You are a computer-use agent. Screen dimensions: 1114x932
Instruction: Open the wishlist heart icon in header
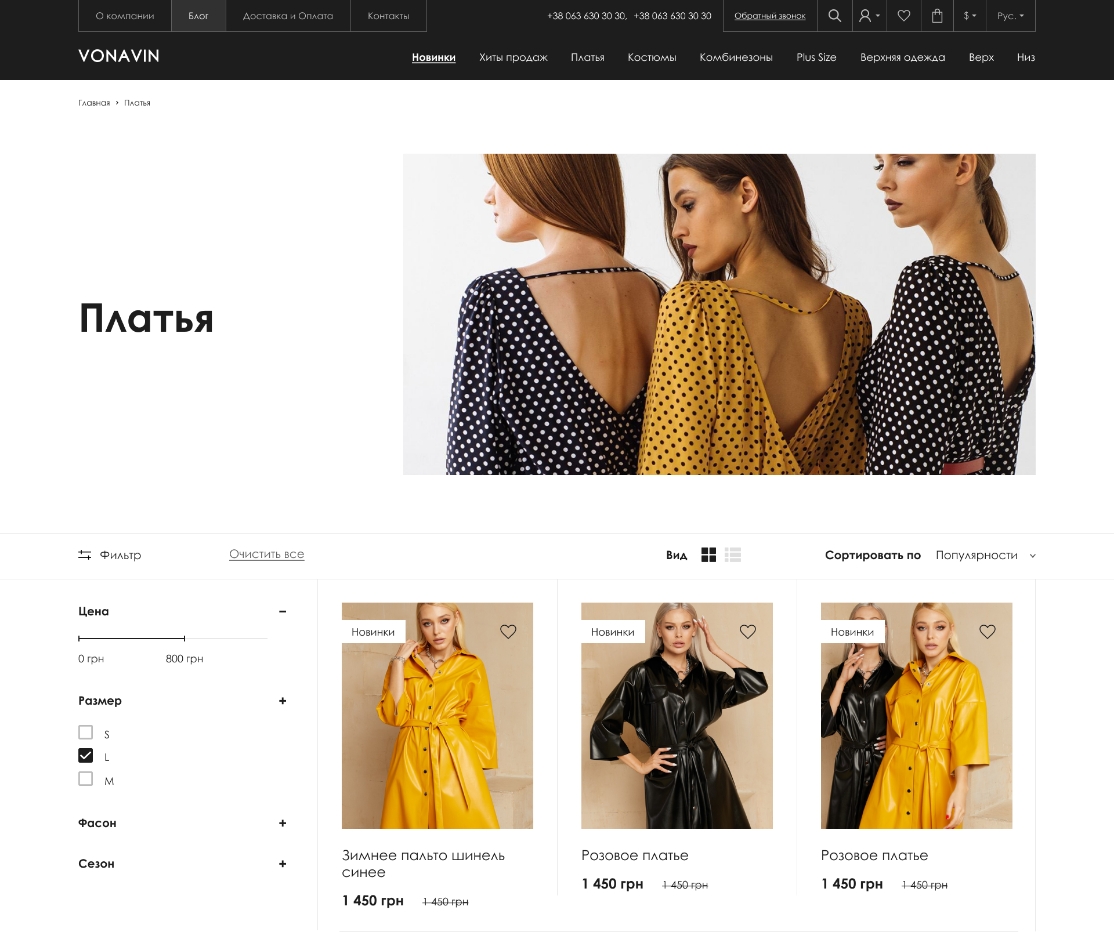tap(902, 16)
